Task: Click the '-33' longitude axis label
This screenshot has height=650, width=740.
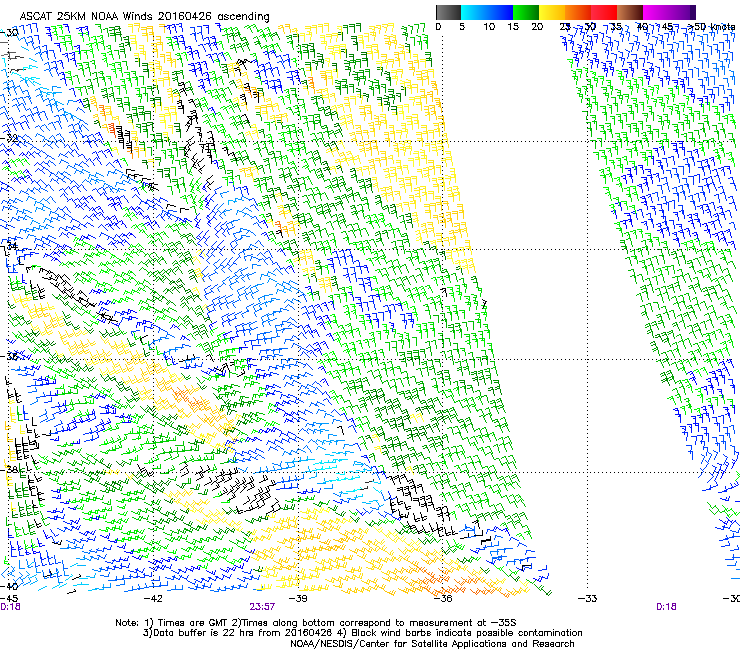Action: pyautogui.click(x=588, y=599)
